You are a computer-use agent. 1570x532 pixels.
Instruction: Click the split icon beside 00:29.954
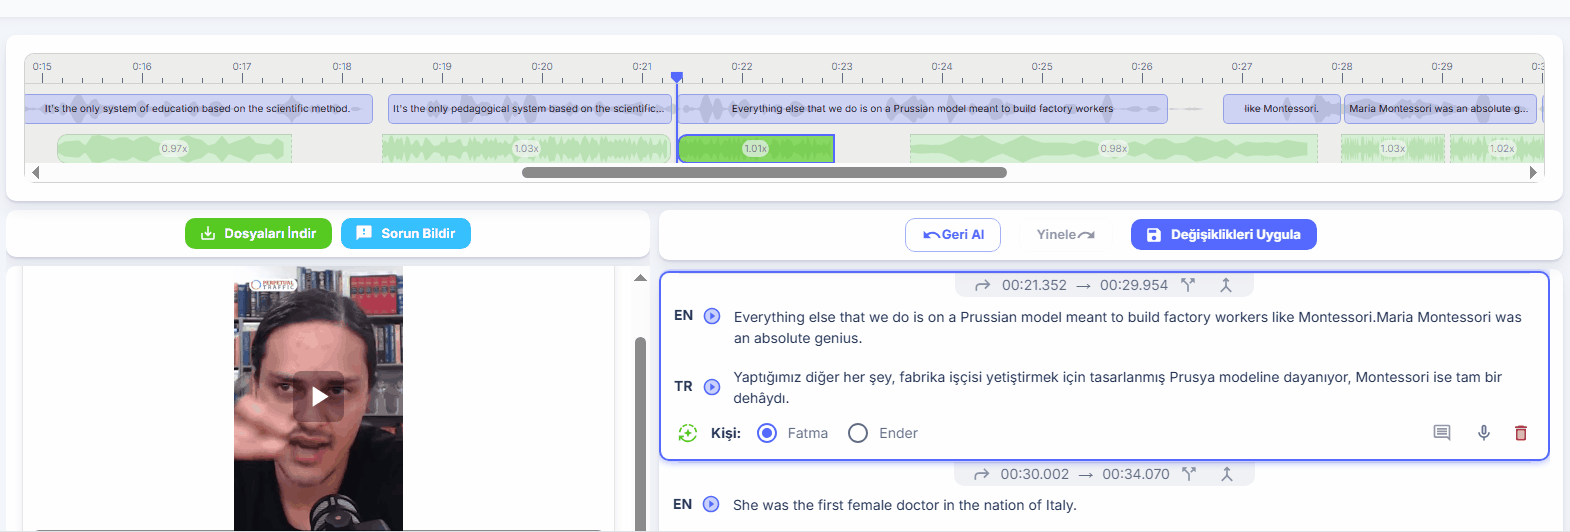pos(1188,285)
